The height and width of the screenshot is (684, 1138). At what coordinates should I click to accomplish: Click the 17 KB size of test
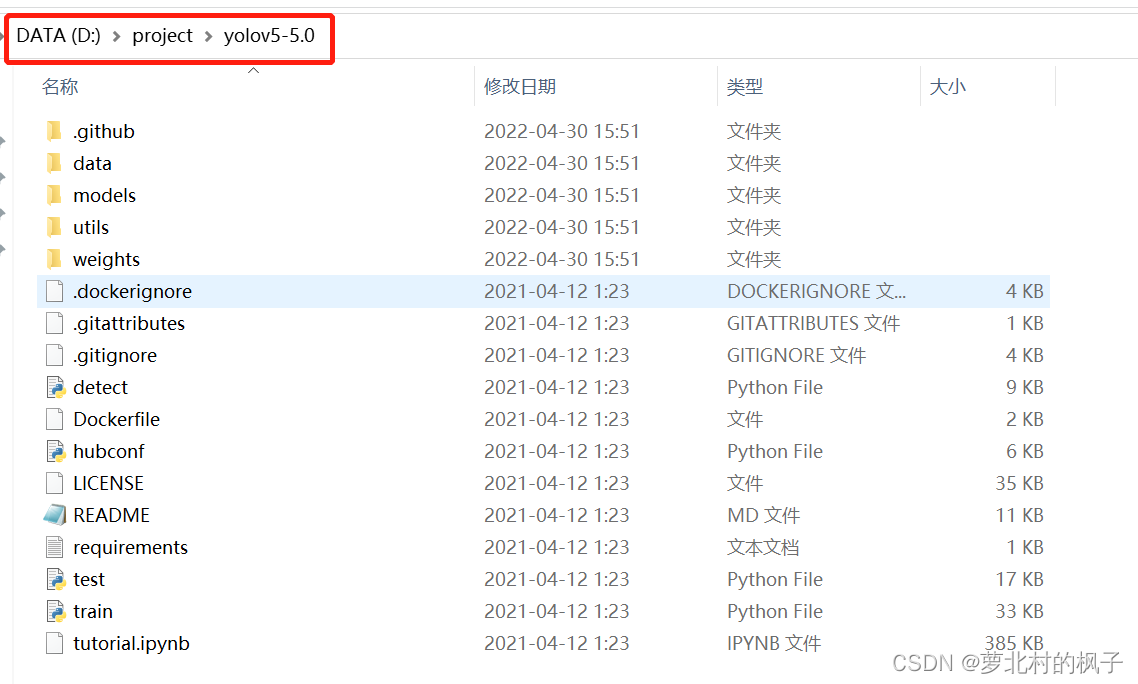pyautogui.click(x=1020, y=579)
